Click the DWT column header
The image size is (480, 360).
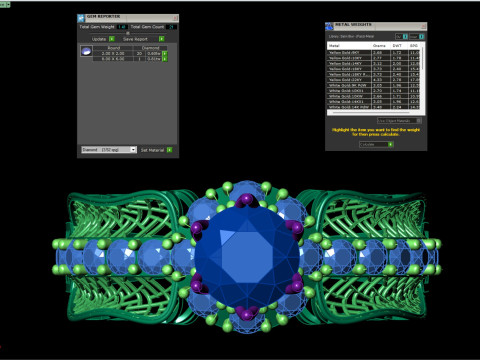(398, 46)
